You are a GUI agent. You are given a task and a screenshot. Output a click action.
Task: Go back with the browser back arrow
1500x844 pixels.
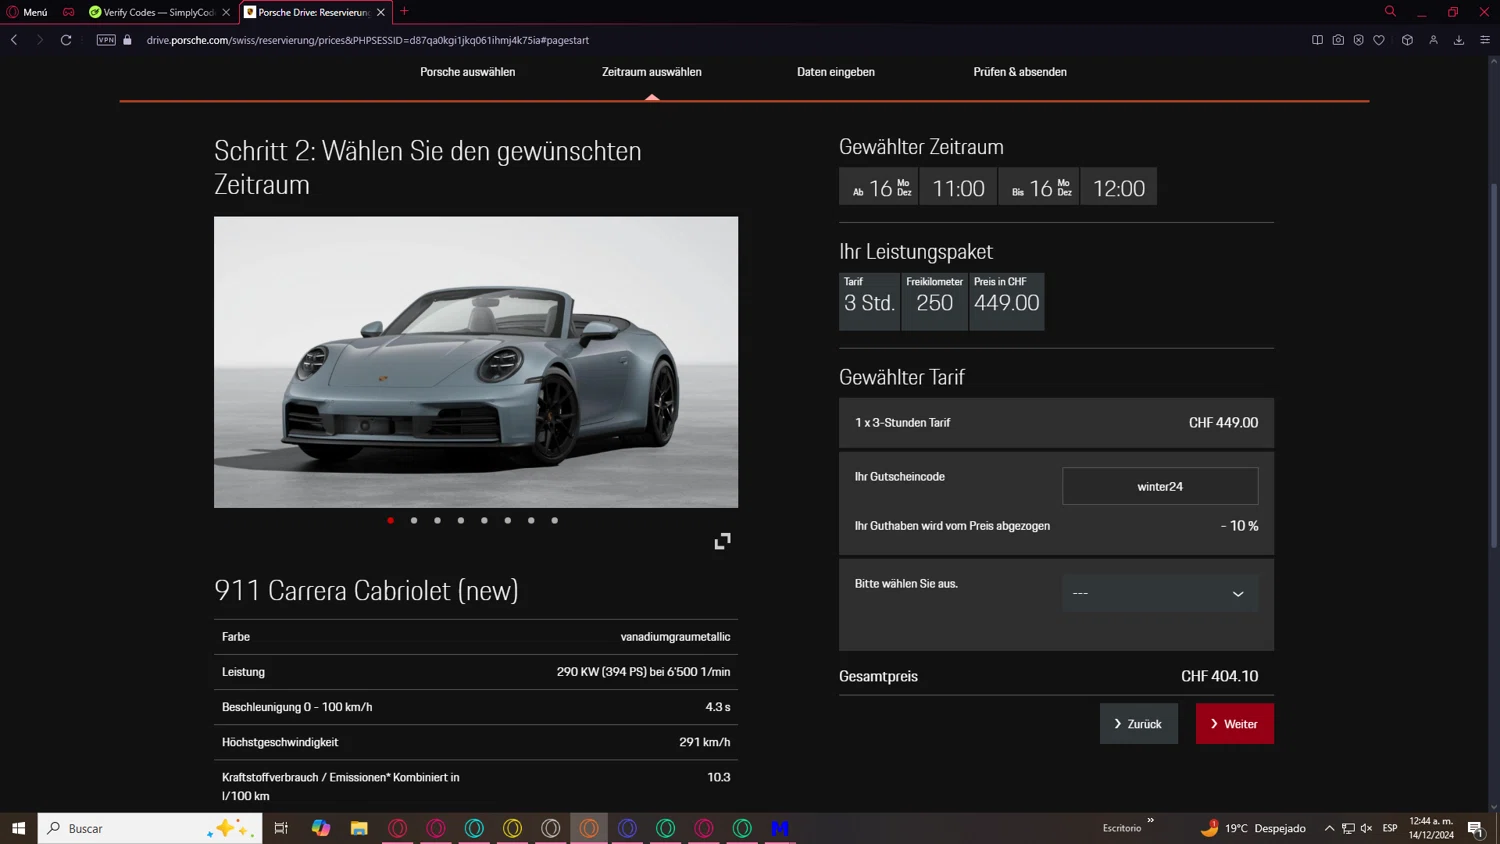pos(14,40)
